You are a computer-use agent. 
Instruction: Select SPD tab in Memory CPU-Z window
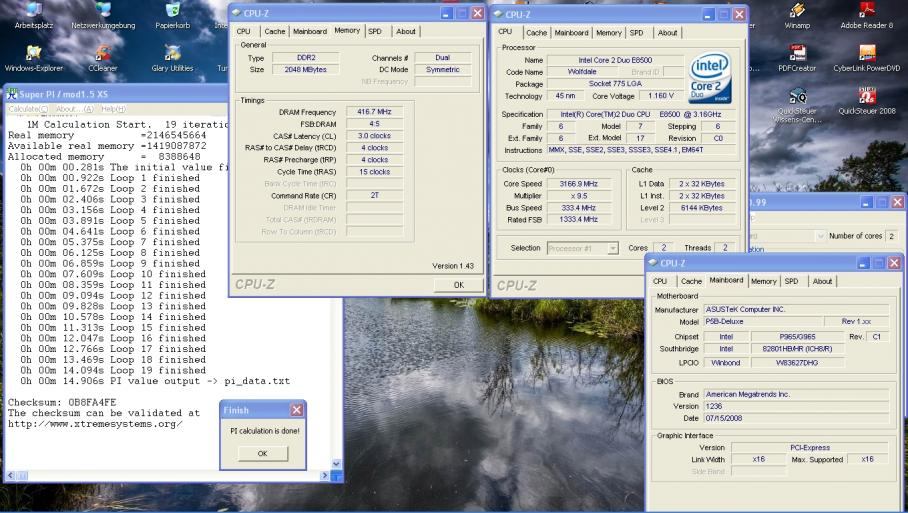(x=375, y=31)
